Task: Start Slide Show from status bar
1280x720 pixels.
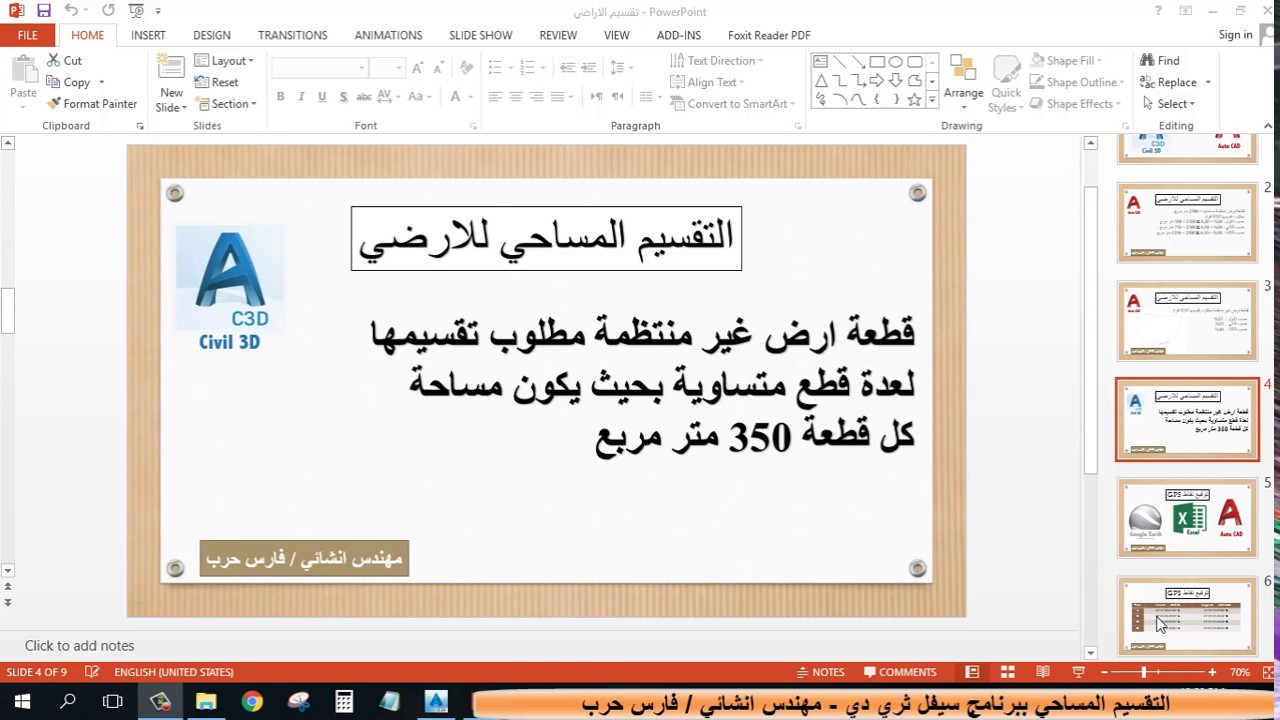Action: [1078, 672]
